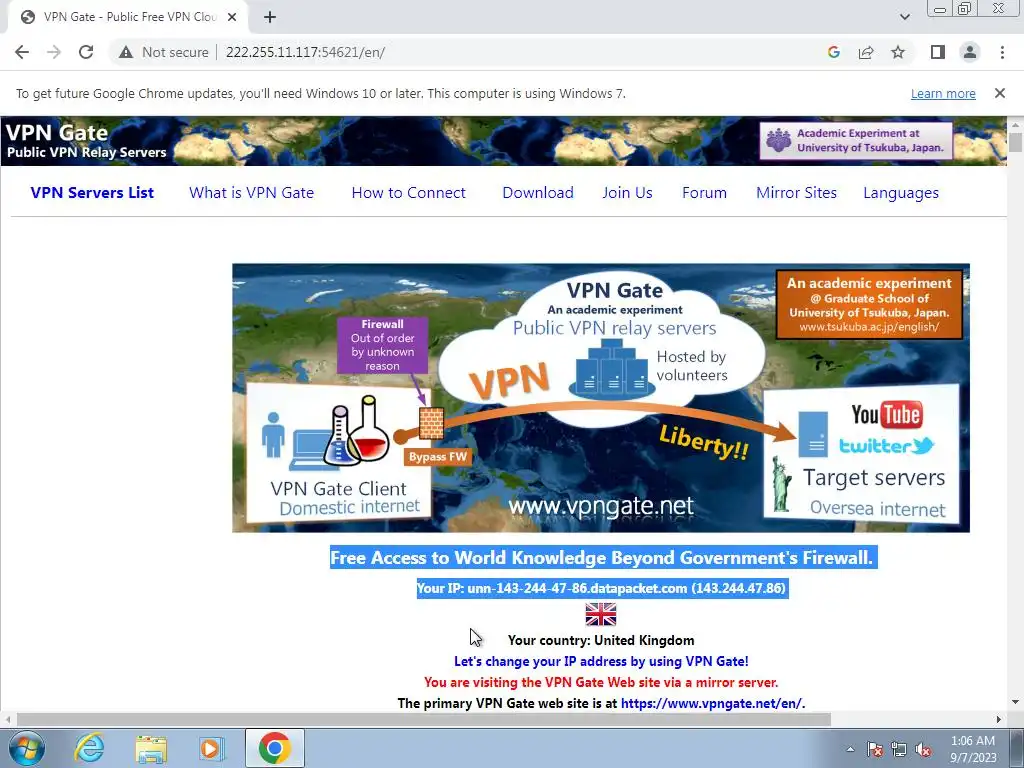
Task: Select the VPN Gate browser tab
Action: pyautogui.click(x=128, y=17)
